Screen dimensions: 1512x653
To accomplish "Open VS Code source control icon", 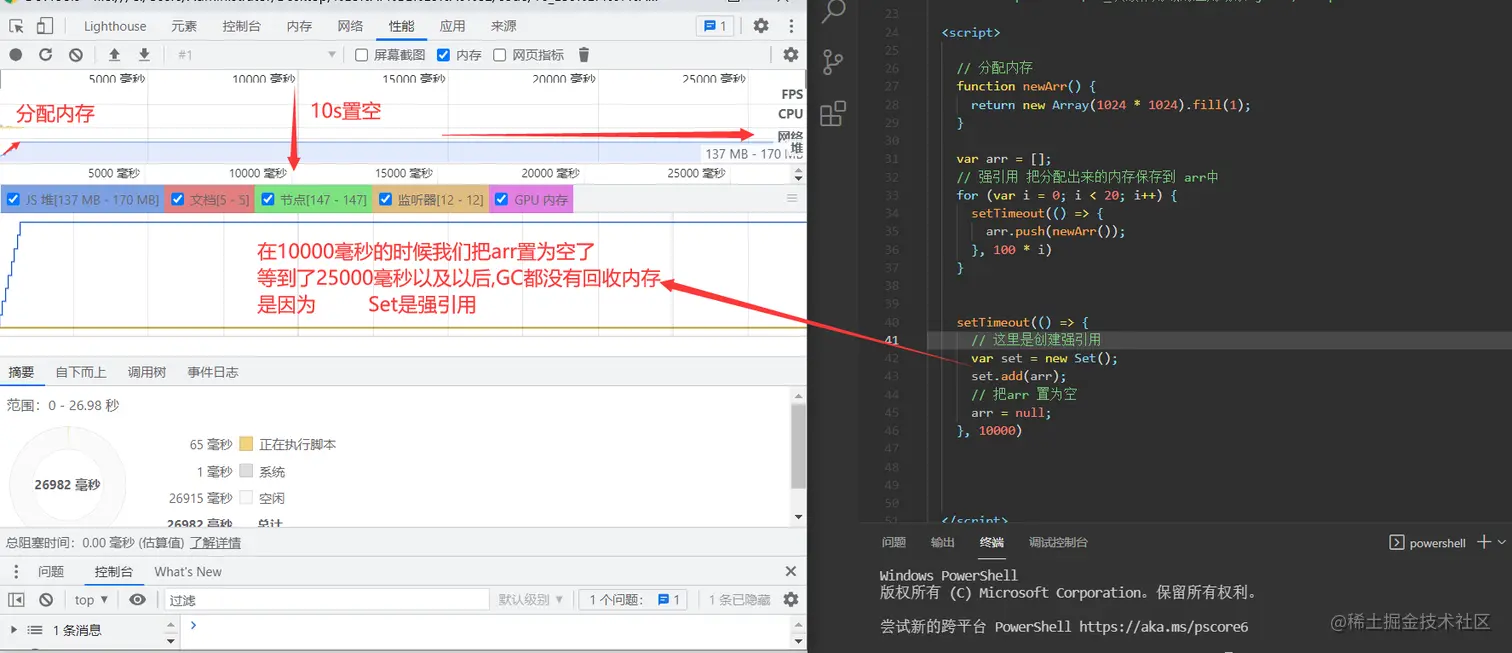I will (x=833, y=62).
